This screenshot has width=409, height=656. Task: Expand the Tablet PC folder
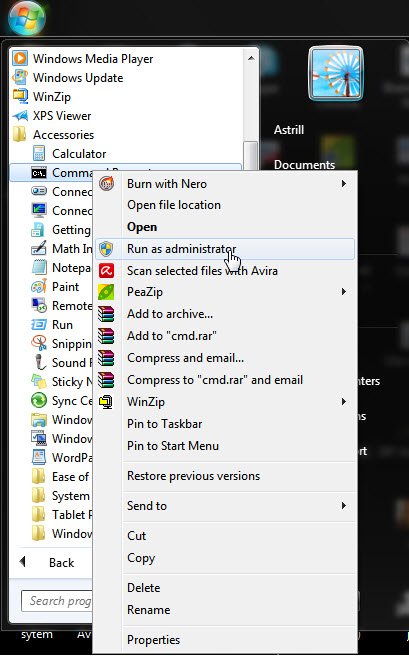click(62, 515)
